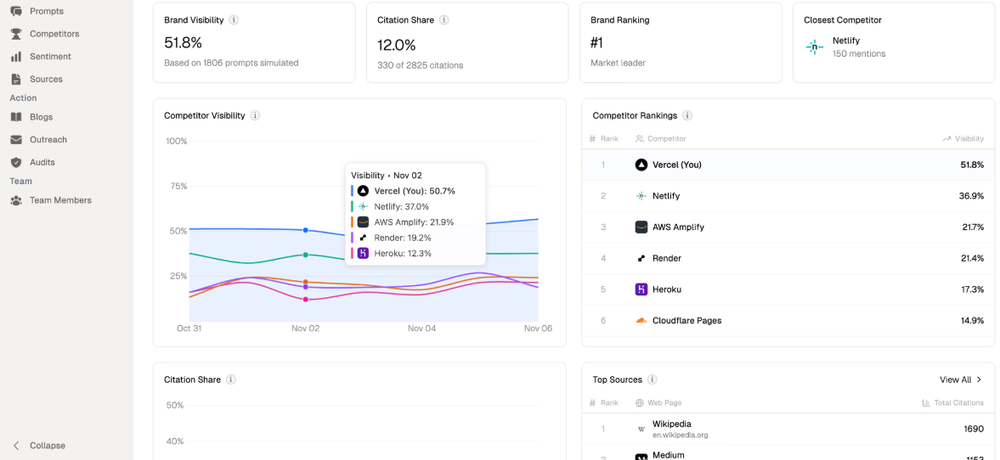This screenshot has width=1000, height=460.
Task: Click the Competitor Visibility info icon
Action: coord(255,116)
